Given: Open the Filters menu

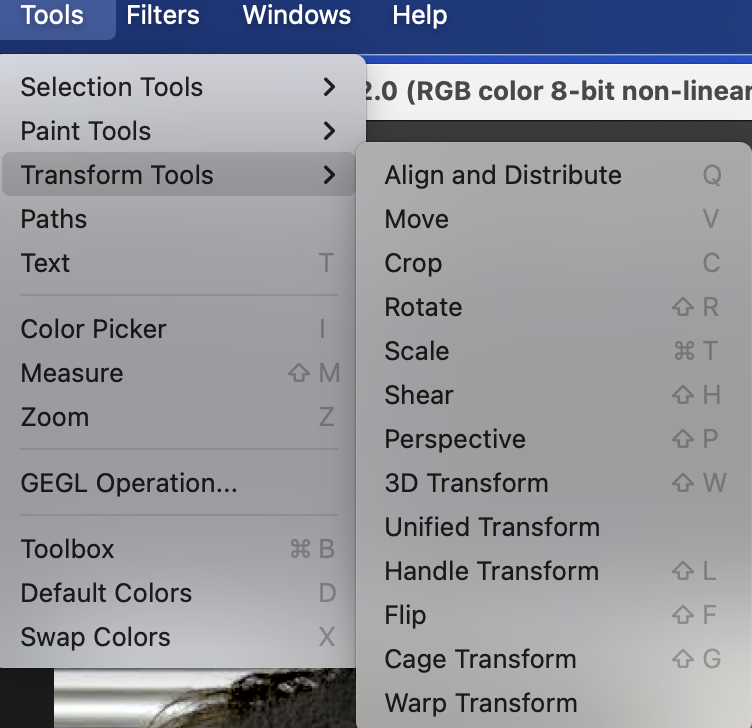Looking at the screenshot, I should coord(163,16).
